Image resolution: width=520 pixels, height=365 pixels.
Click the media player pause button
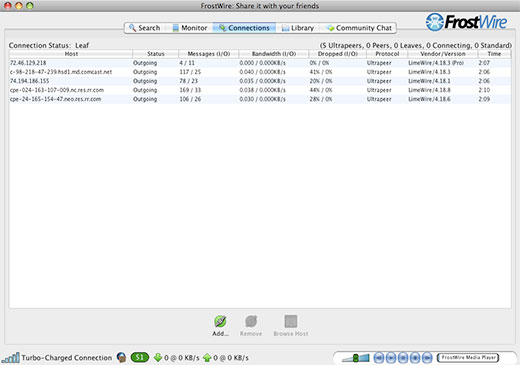click(403, 358)
